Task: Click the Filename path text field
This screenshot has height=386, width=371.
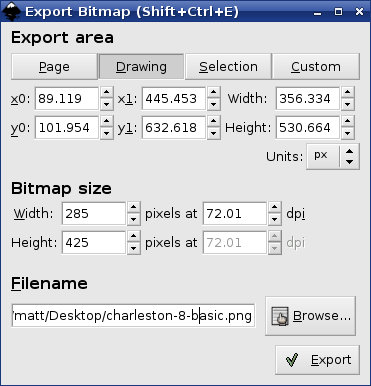Action: point(133,315)
